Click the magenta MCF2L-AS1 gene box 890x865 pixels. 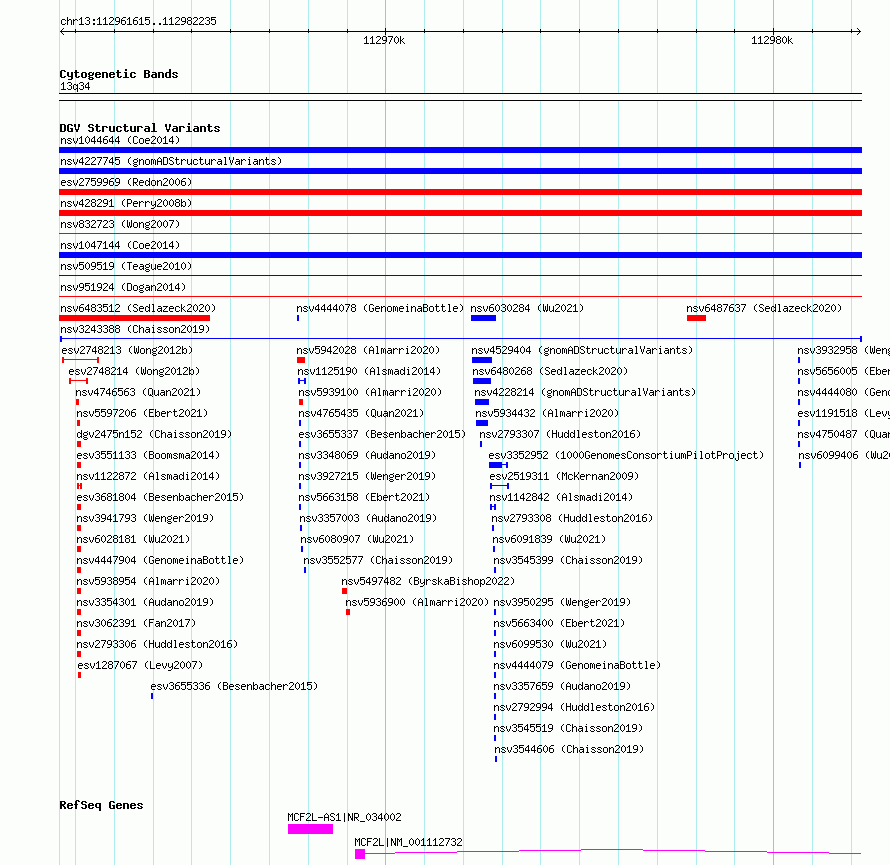(x=310, y=829)
